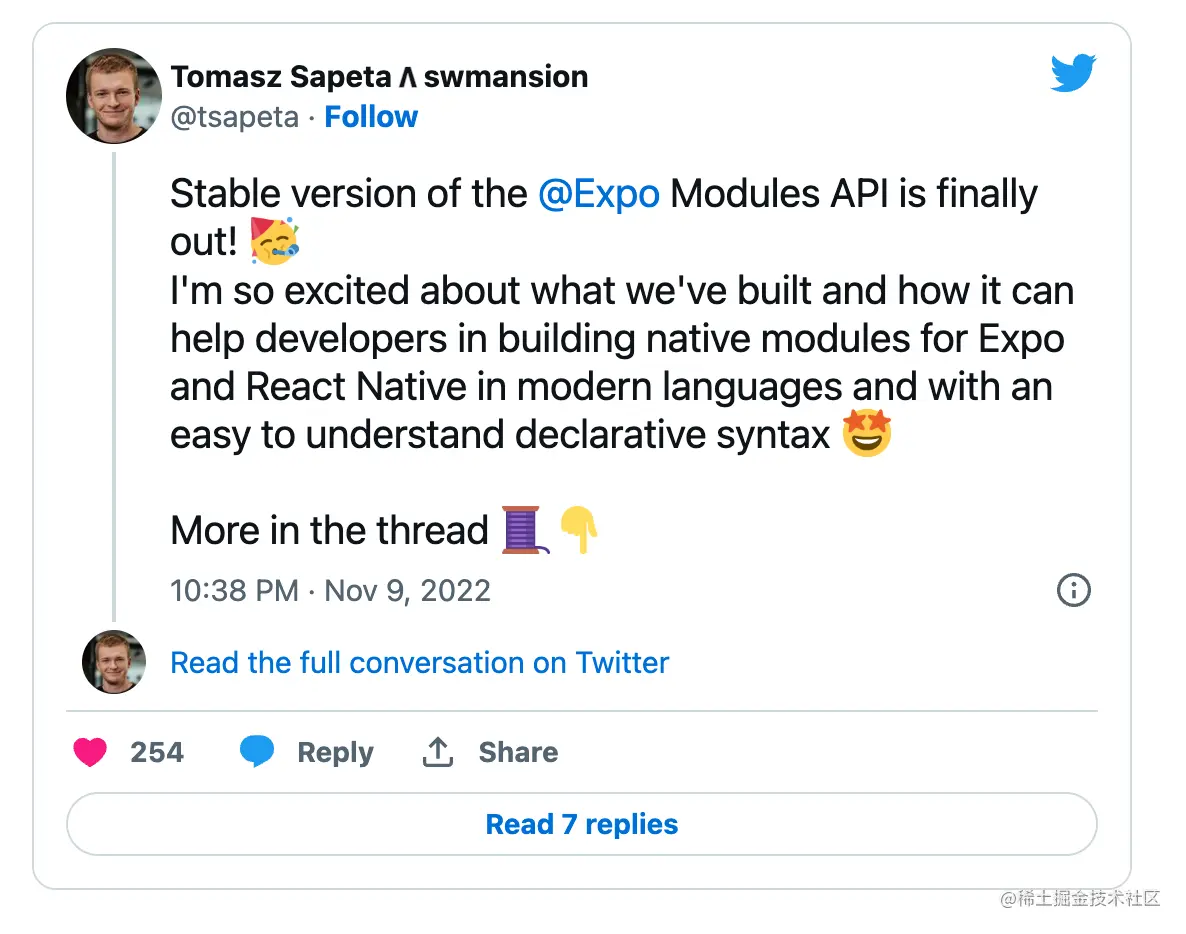Open the tweet info circle icon

[1073, 590]
